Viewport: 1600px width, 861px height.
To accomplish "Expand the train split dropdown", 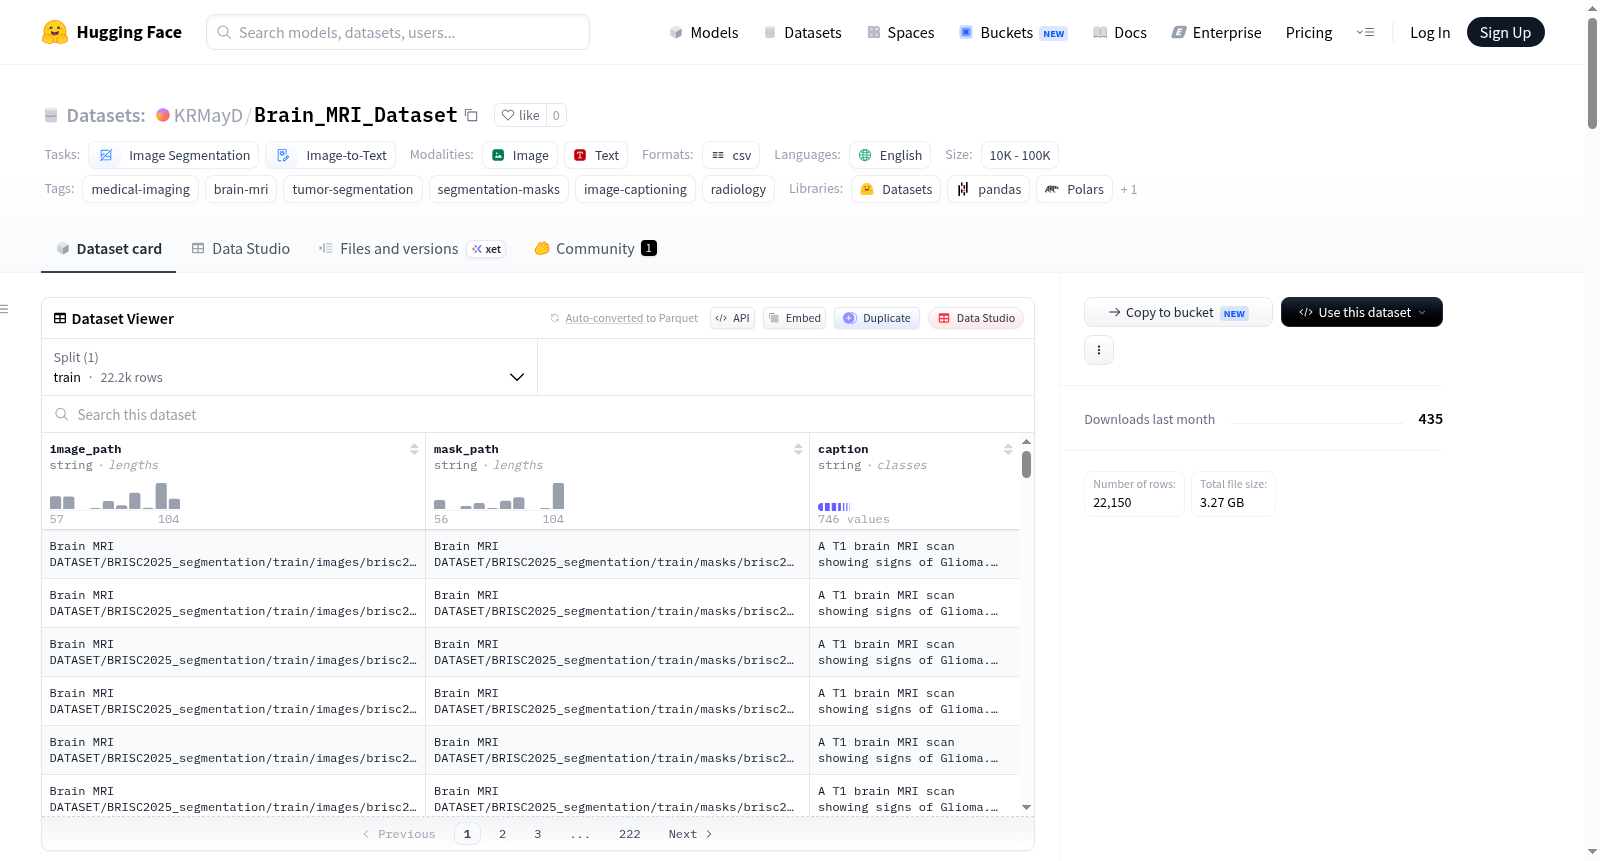I will click(x=289, y=367).
